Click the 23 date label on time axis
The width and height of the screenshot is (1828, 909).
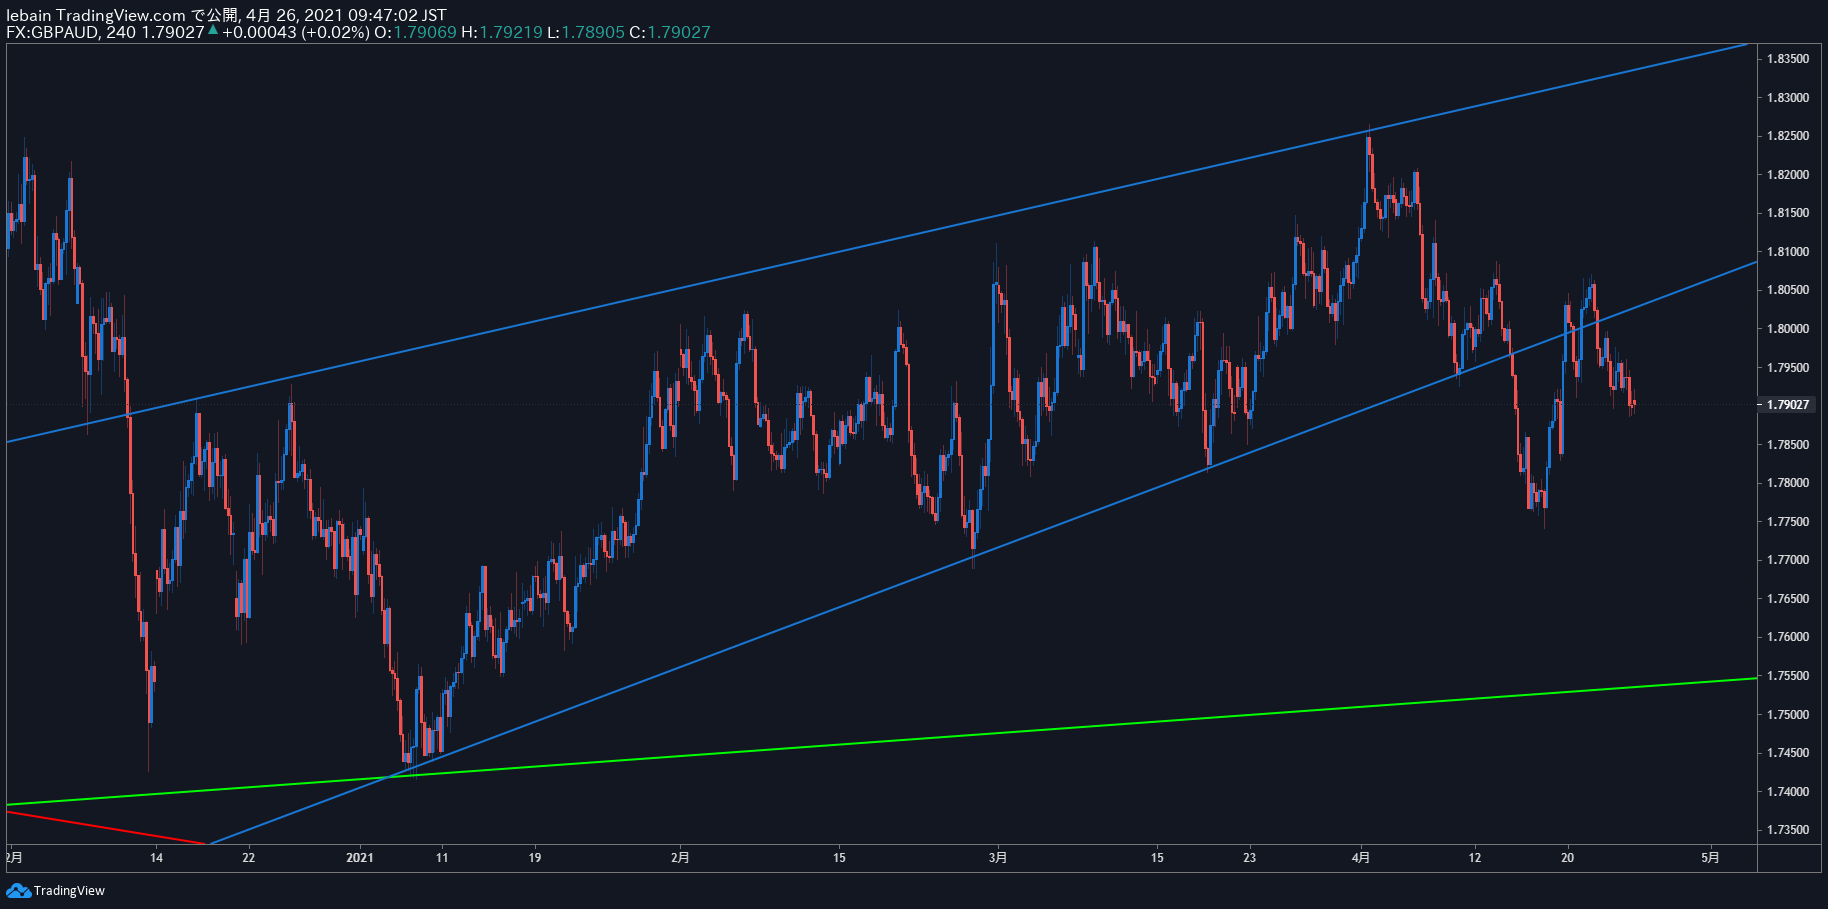click(x=1250, y=857)
